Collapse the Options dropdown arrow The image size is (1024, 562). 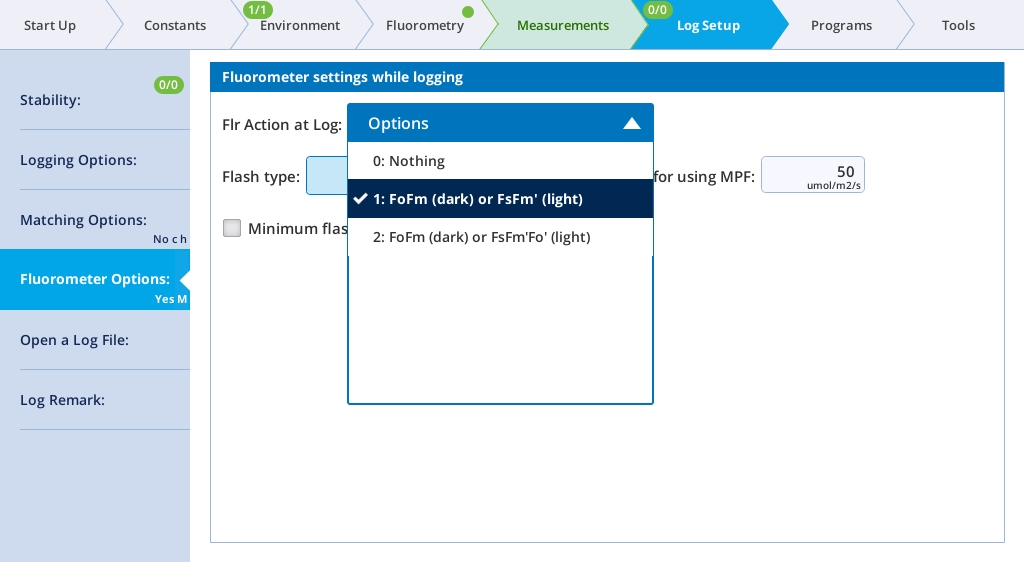631,124
